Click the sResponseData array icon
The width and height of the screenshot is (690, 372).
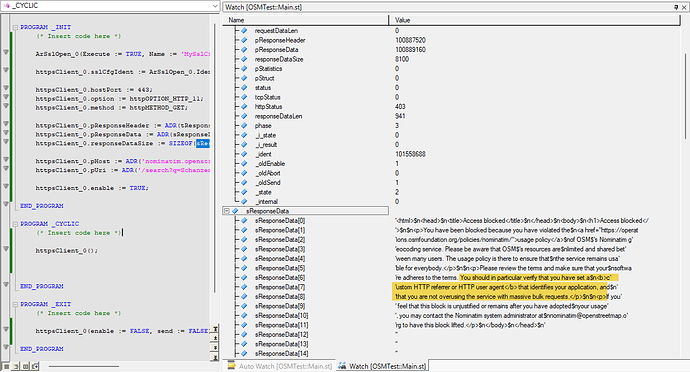235,211
